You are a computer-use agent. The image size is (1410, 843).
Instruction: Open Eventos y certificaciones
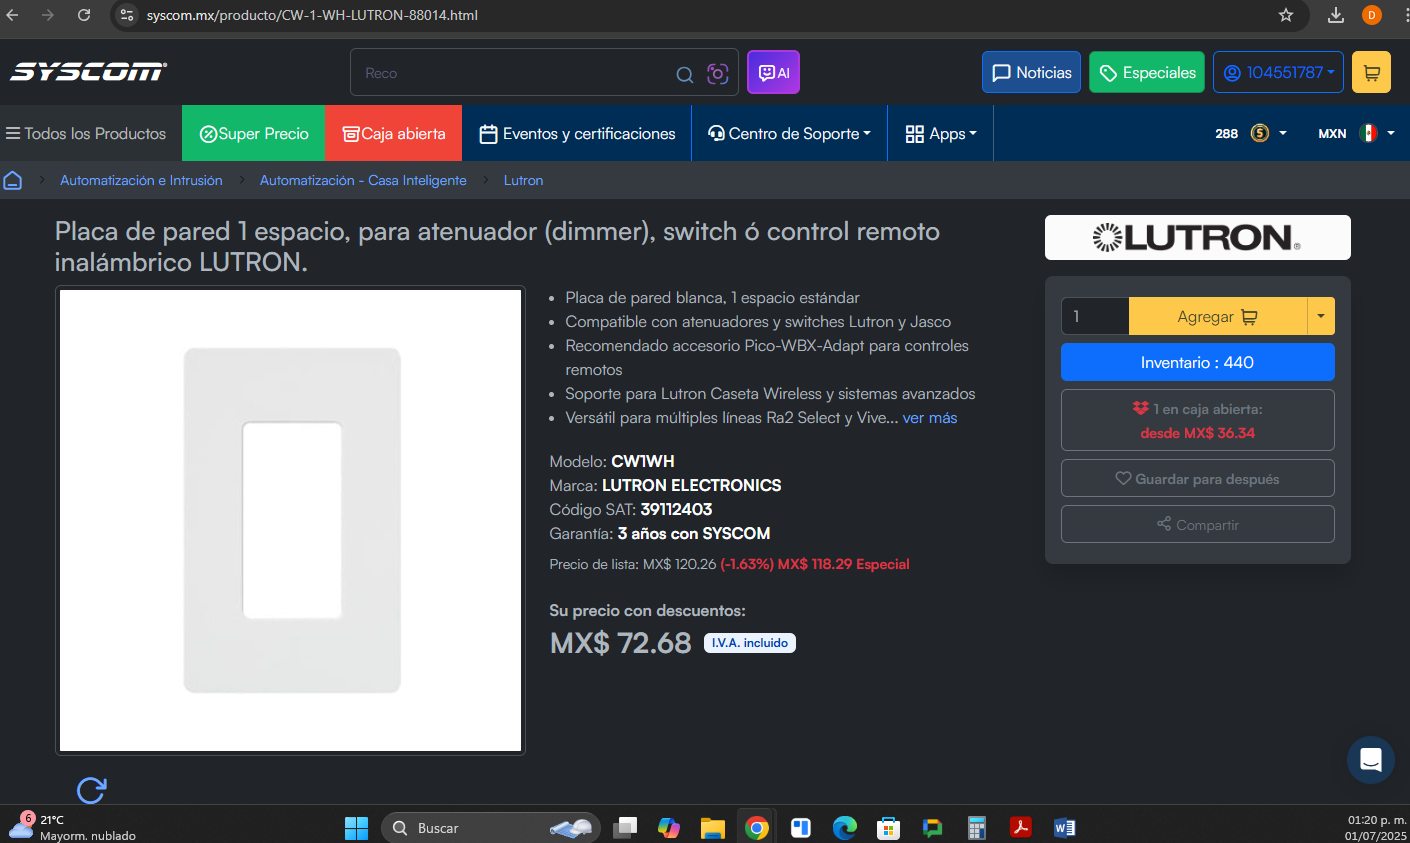tap(577, 133)
